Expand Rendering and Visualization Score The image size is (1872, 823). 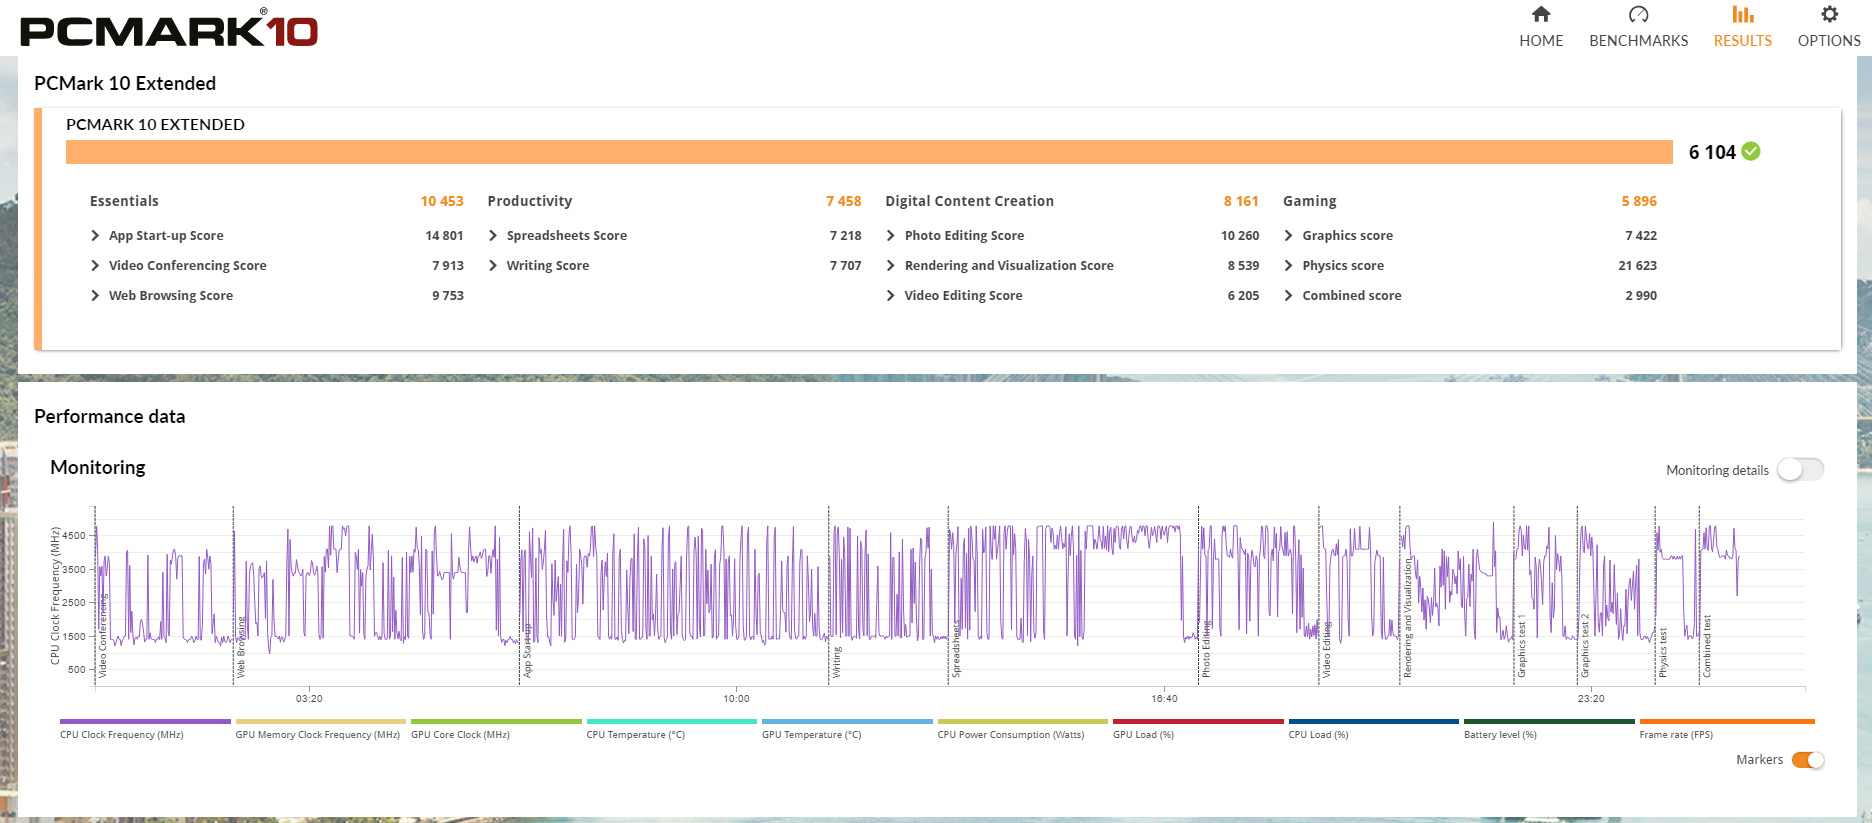click(891, 266)
